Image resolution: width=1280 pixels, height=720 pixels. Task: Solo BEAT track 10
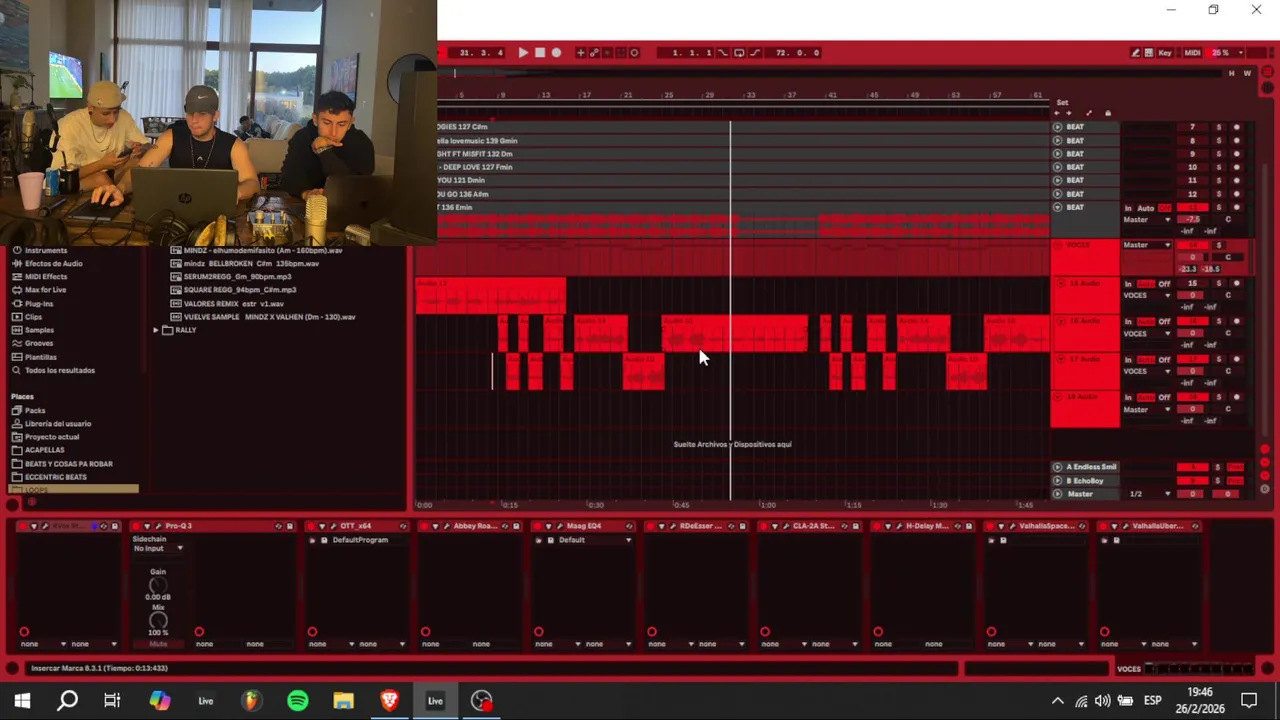[1219, 167]
